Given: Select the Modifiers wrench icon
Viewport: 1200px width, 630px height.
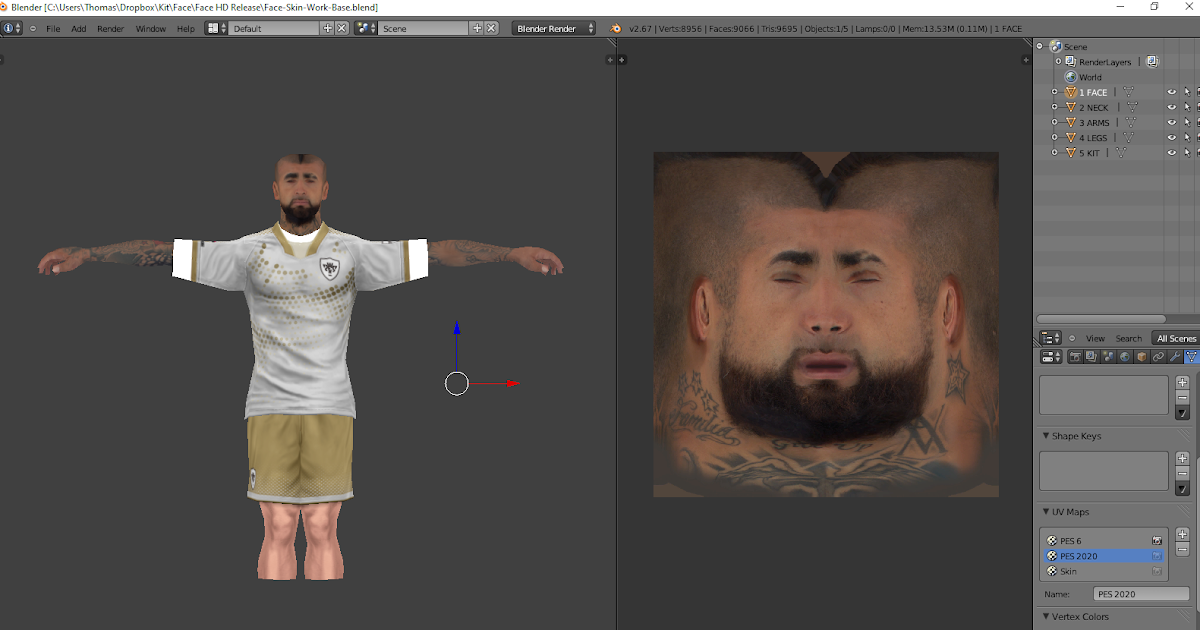Looking at the screenshot, I should [x=1172, y=356].
